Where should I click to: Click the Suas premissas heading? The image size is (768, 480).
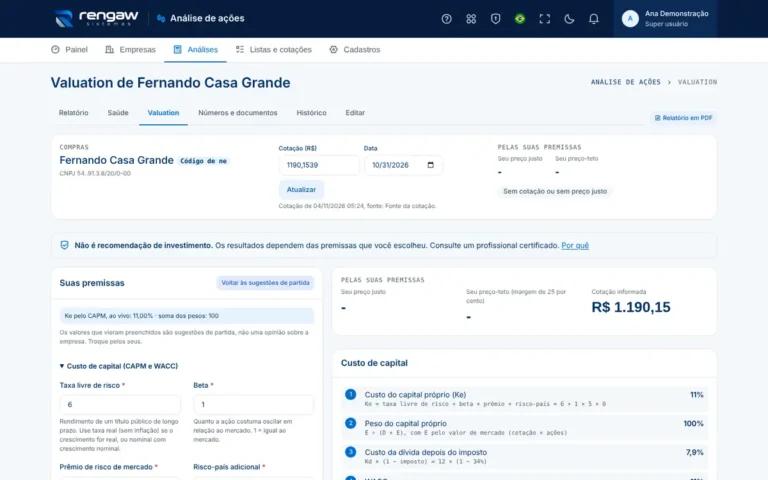[x=92, y=283]
